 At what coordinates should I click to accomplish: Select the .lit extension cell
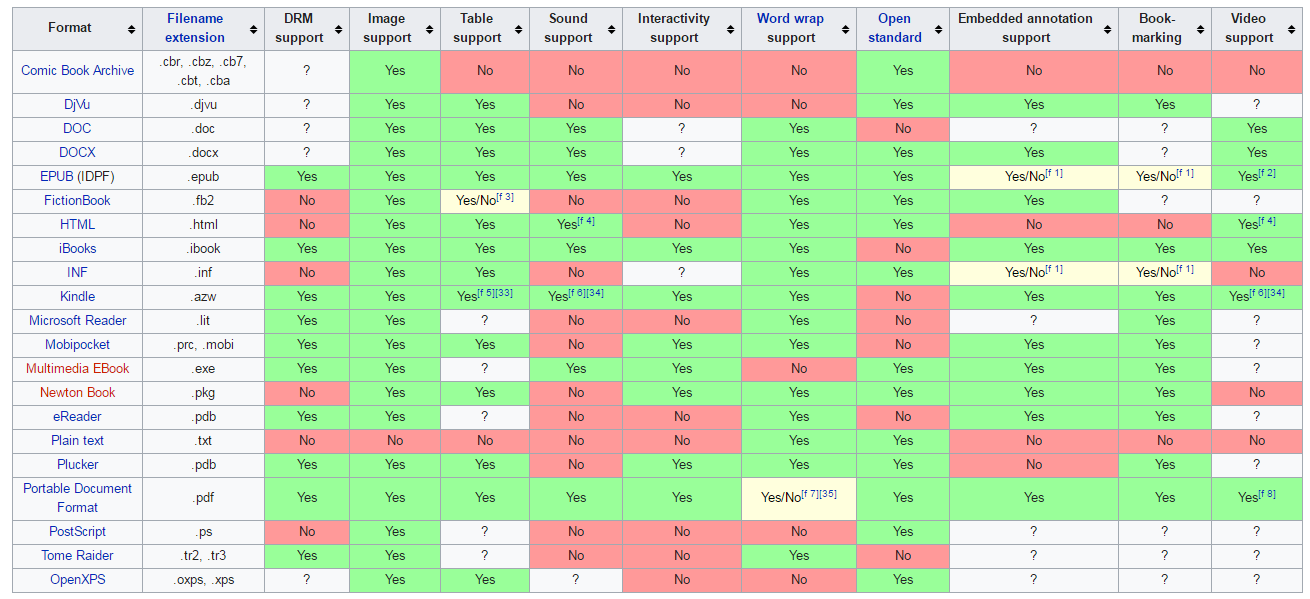[204, 321]
